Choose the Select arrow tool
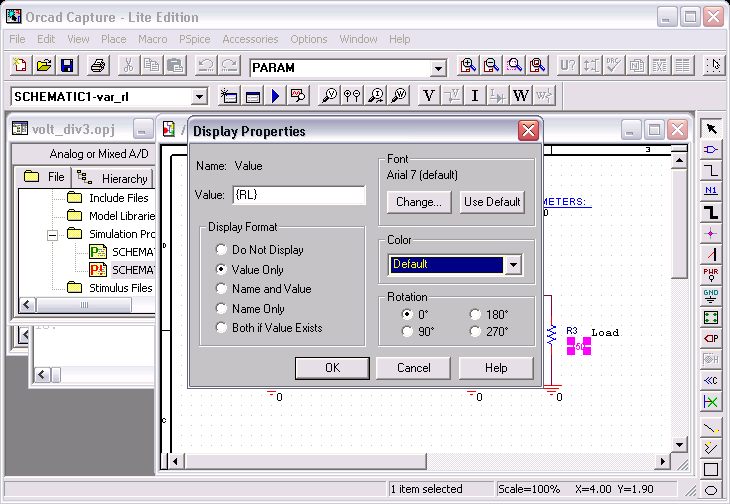The image size is (730, 504). click(711, 128)
